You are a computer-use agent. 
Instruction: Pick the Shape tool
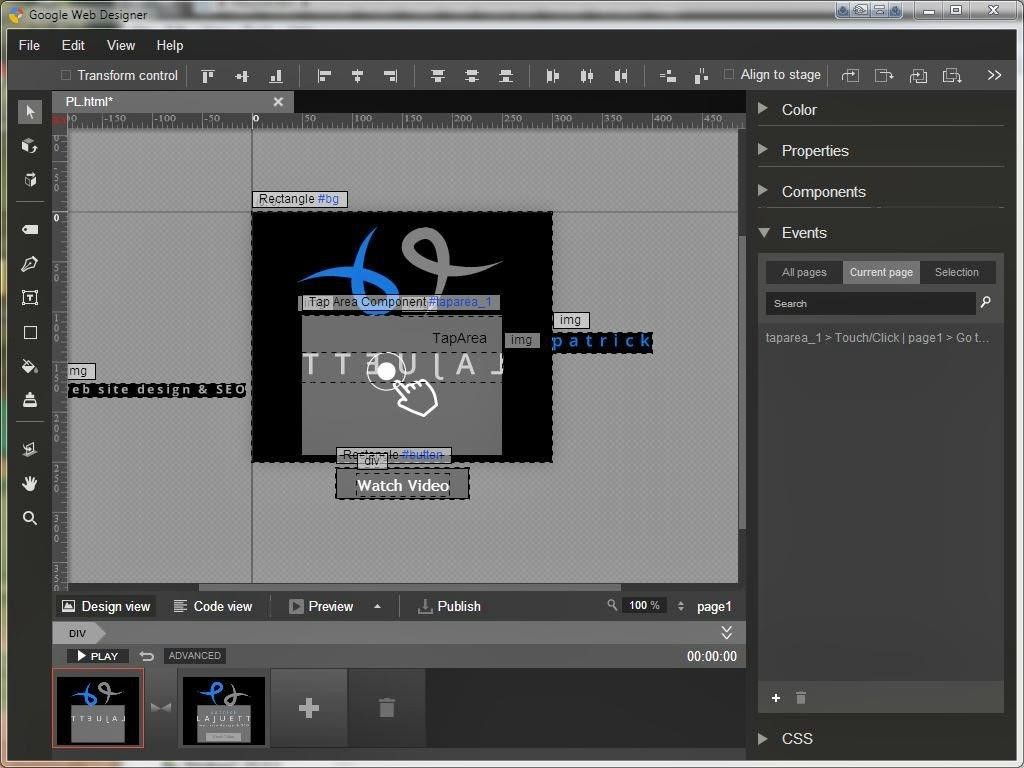pyautogui.click(x=29, y=332)
